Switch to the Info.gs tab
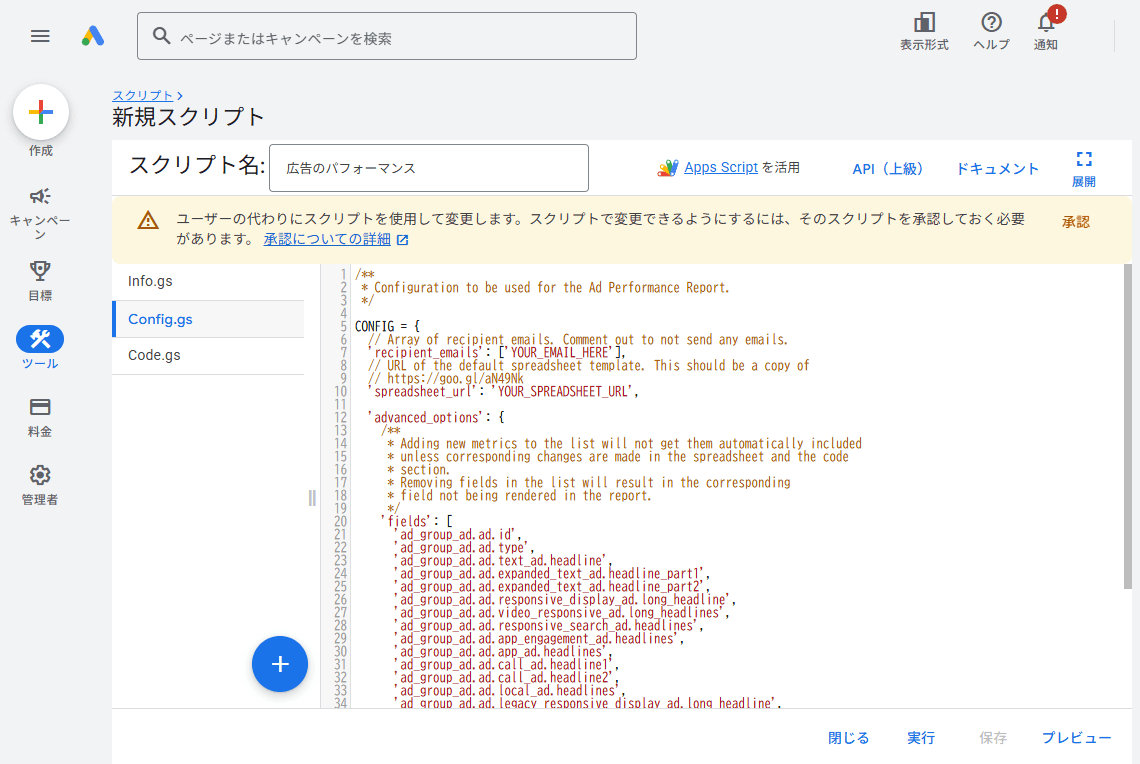1140x764 pixels. [x=208, y=281]
